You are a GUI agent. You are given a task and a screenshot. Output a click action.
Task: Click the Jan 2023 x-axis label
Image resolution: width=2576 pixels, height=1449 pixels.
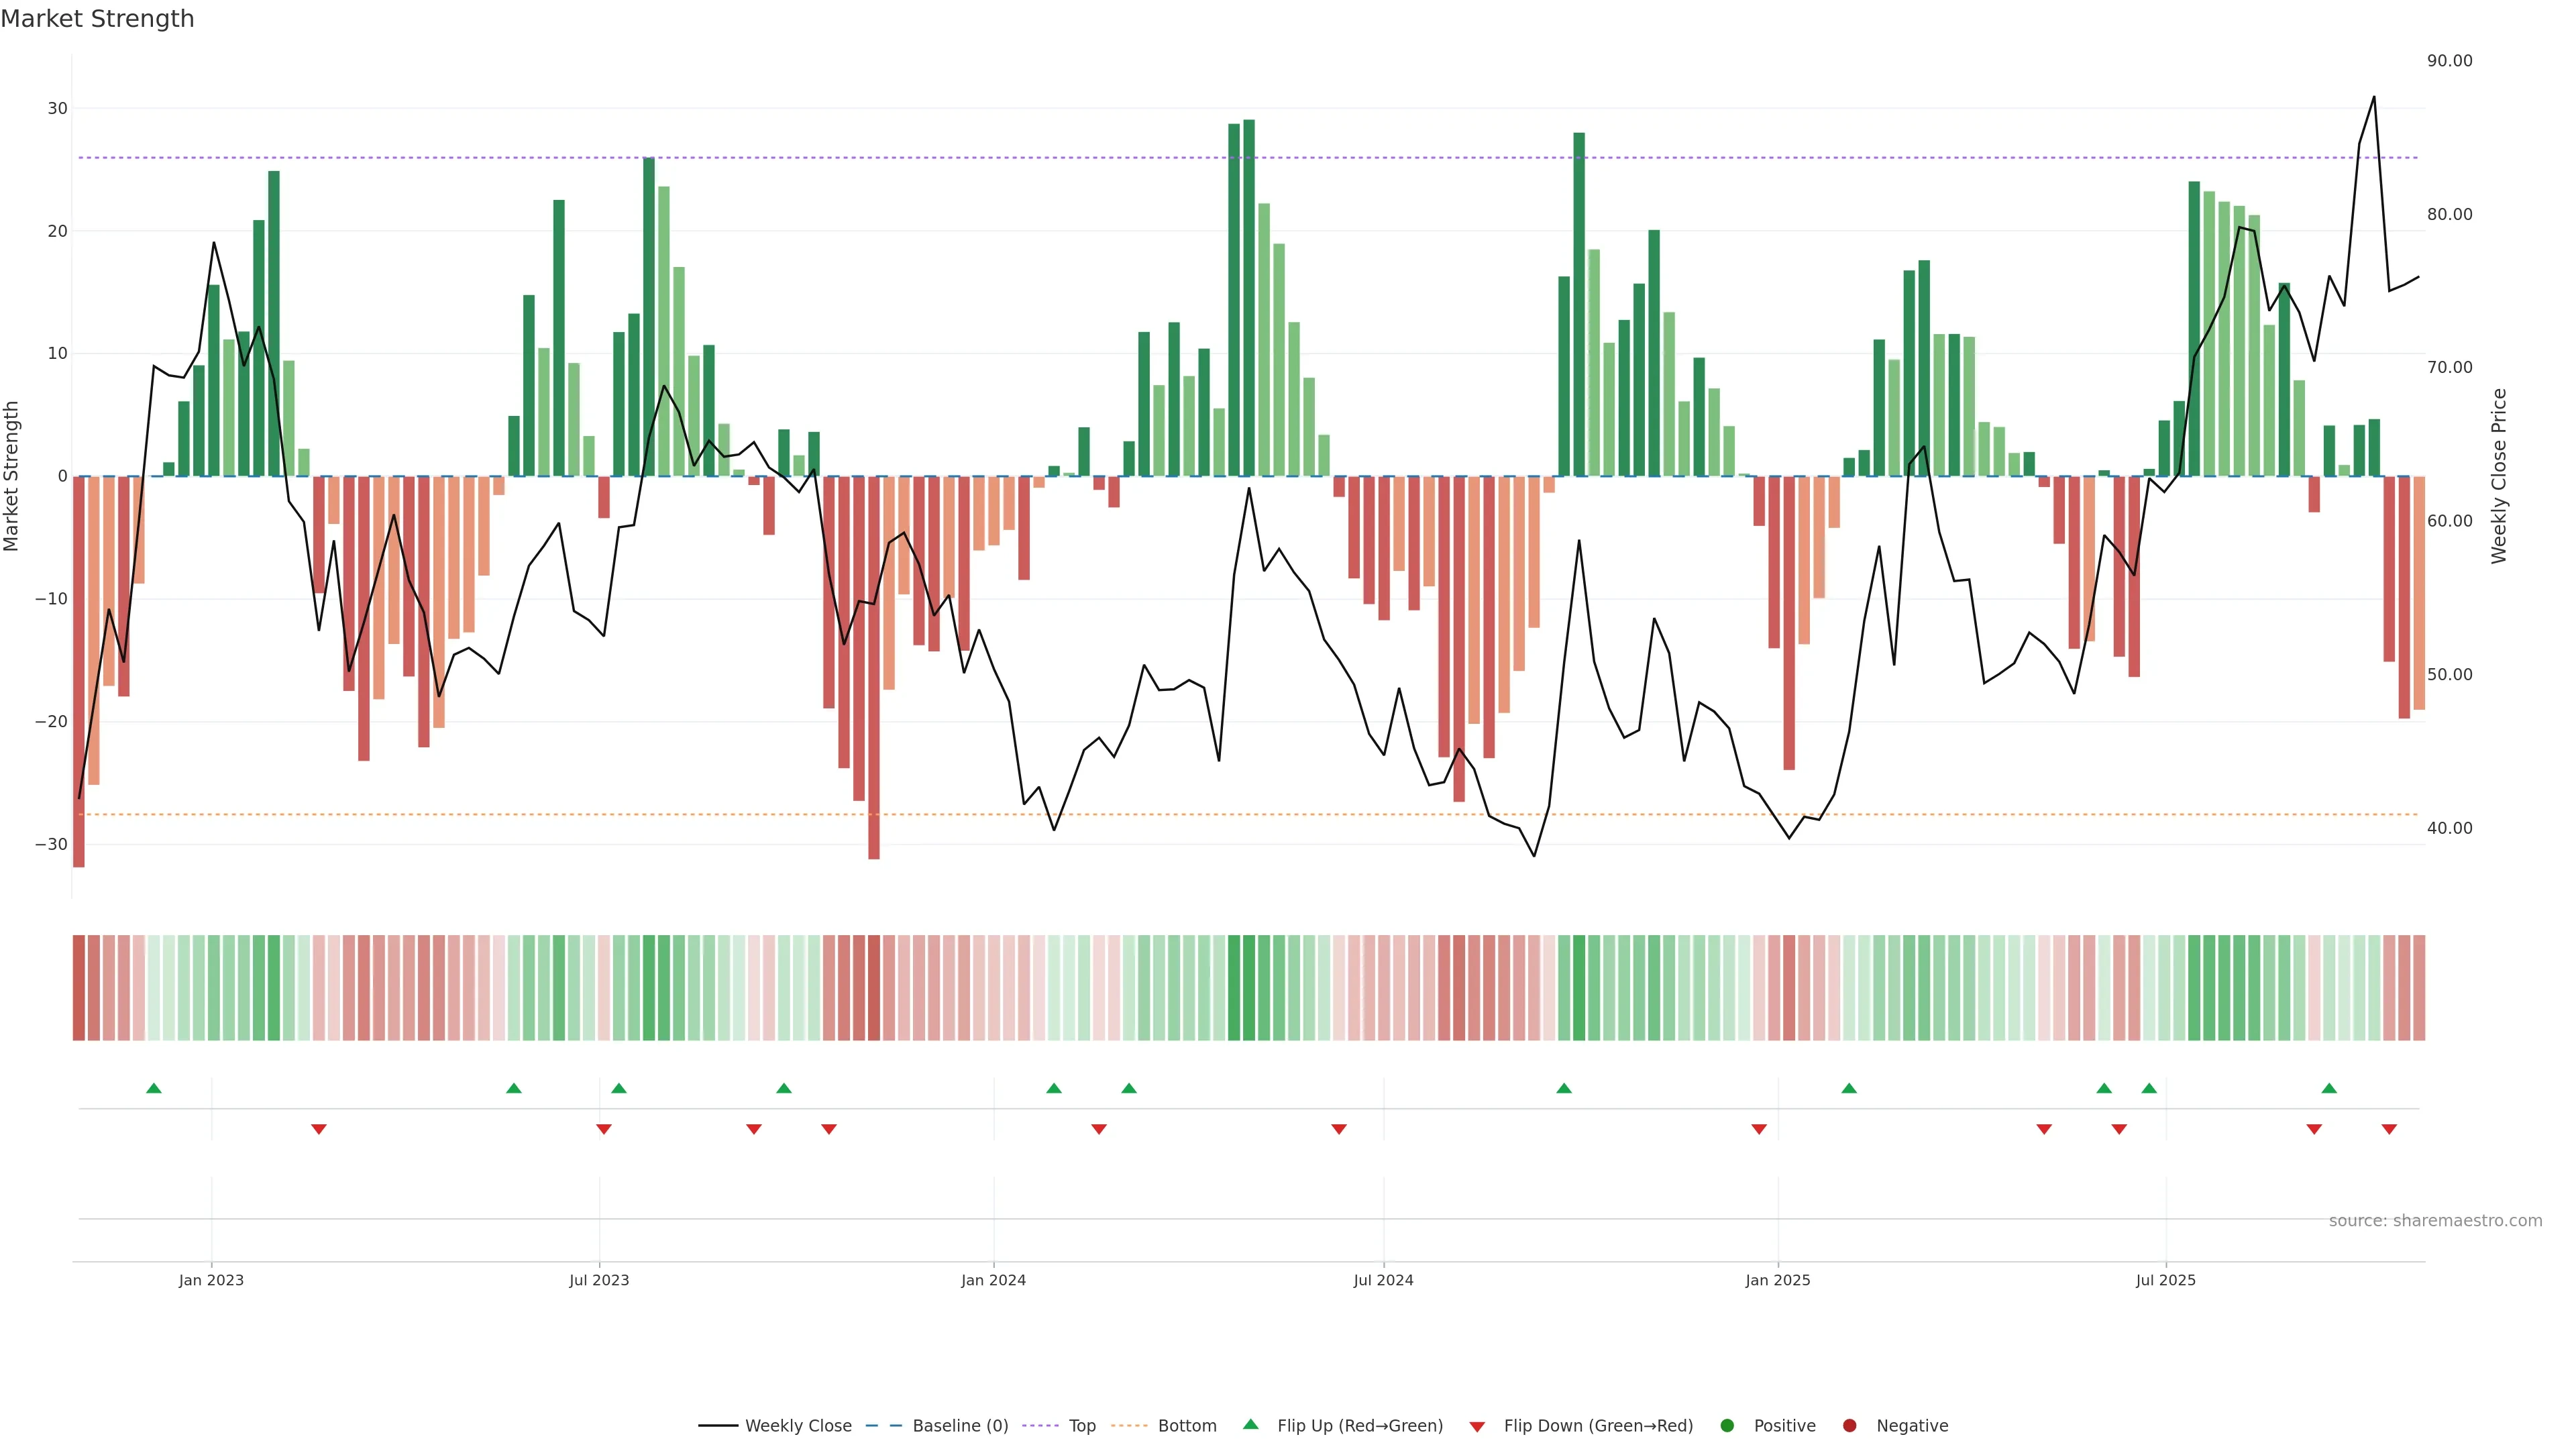[211, 1280]
